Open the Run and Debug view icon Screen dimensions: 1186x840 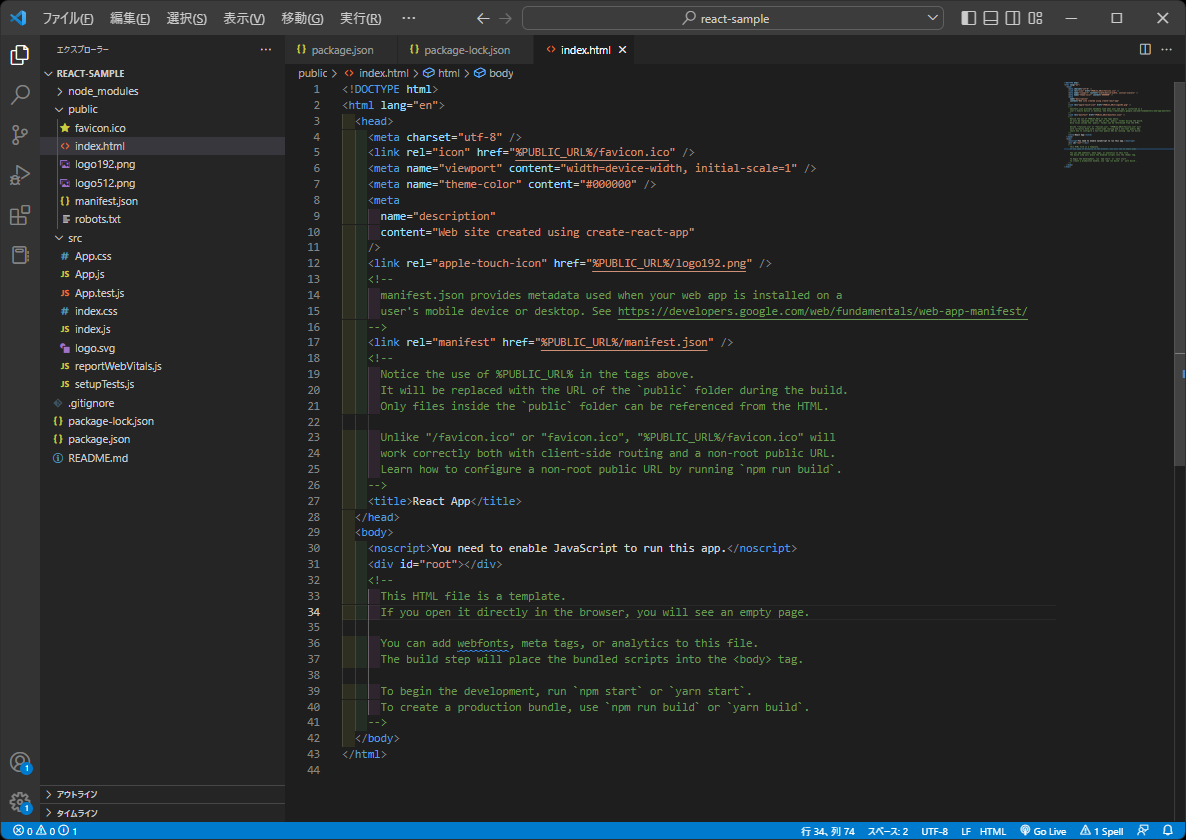20,175
